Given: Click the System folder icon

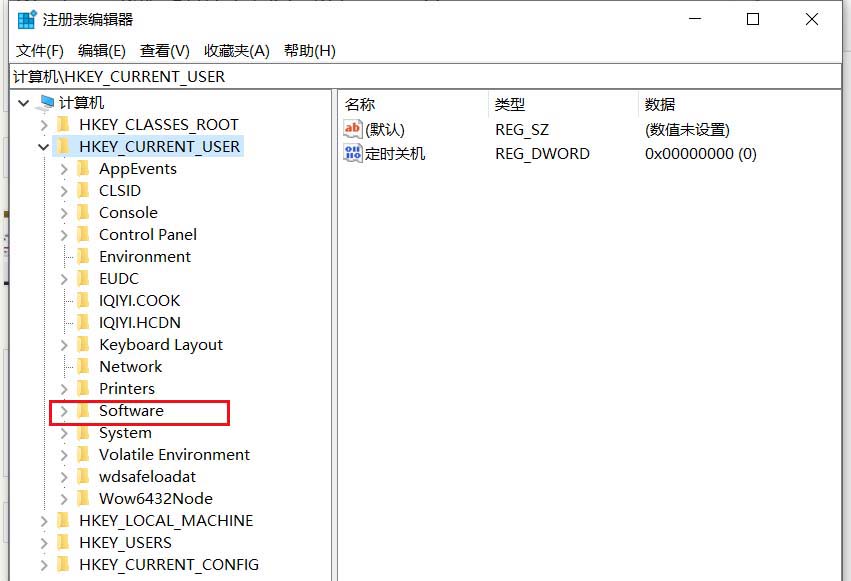Looking at the screenshot, I should 83,432.
